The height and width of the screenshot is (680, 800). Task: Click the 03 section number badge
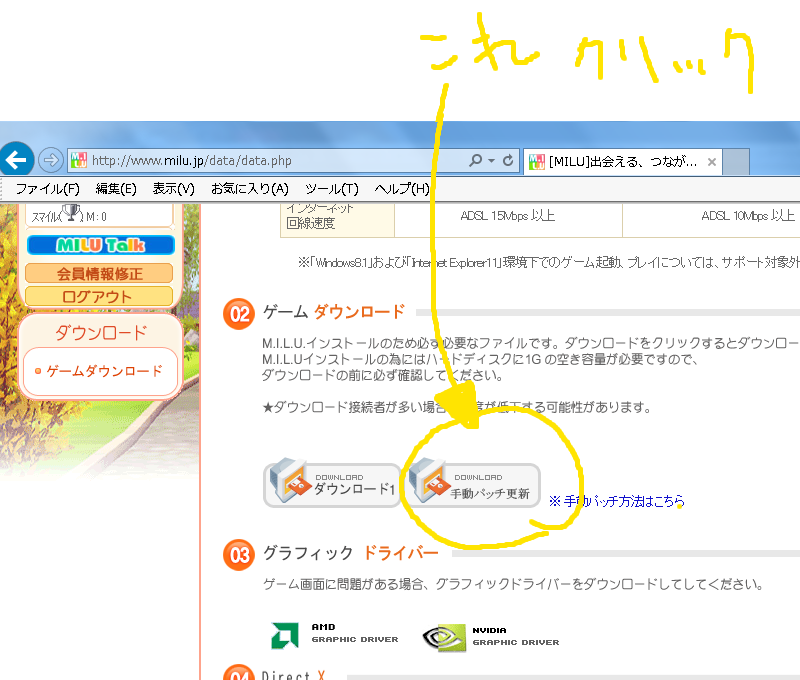coord(239,555)
